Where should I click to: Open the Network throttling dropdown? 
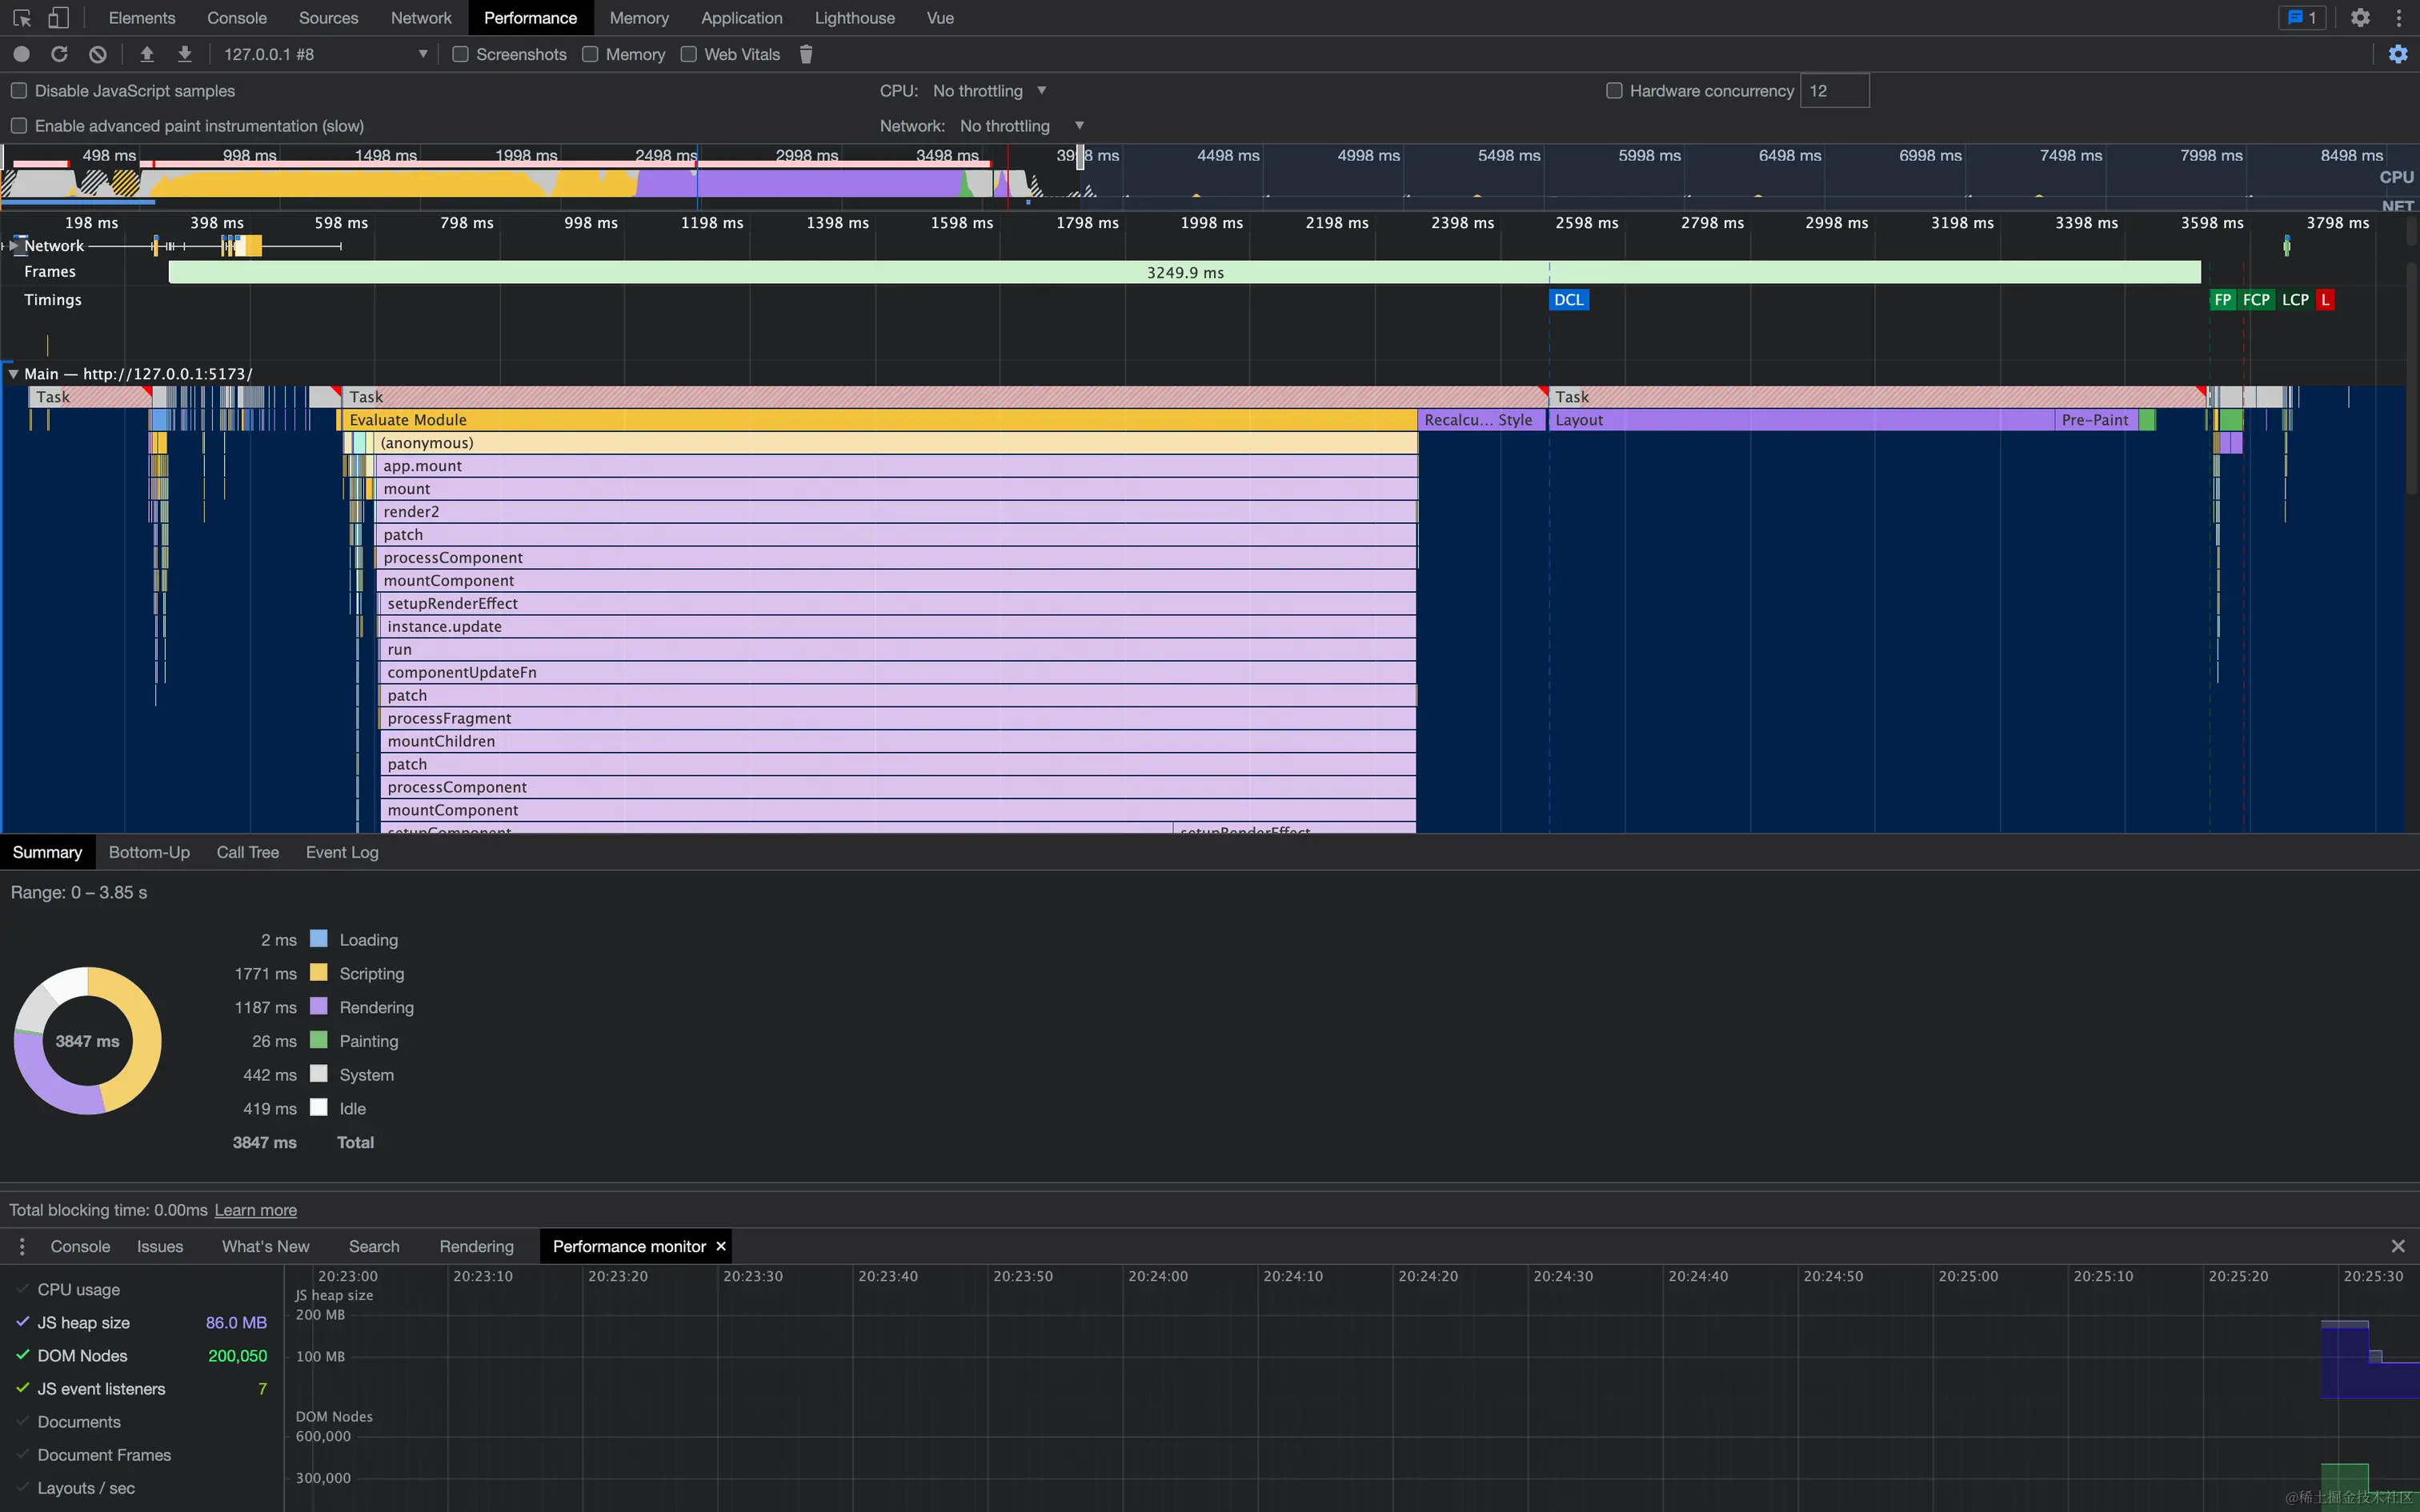(1021, 126)
